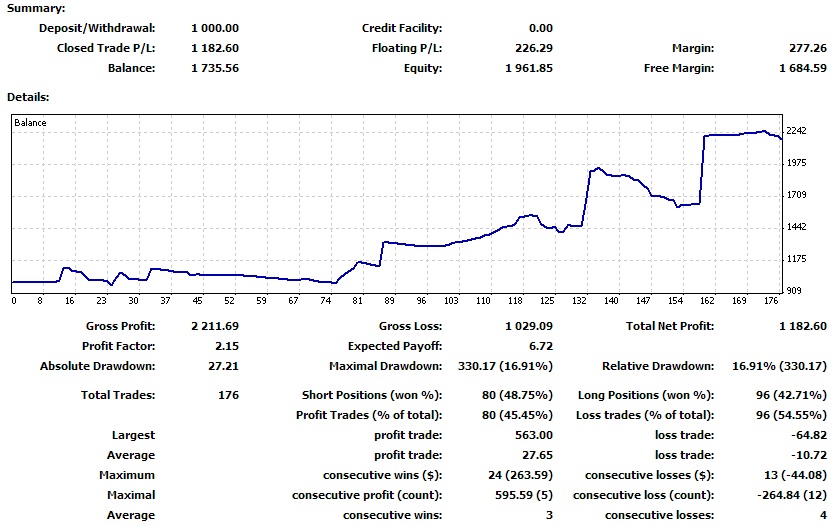Select the Details section heading
Viewport: 838px width, 526px height.
[28, 97]
